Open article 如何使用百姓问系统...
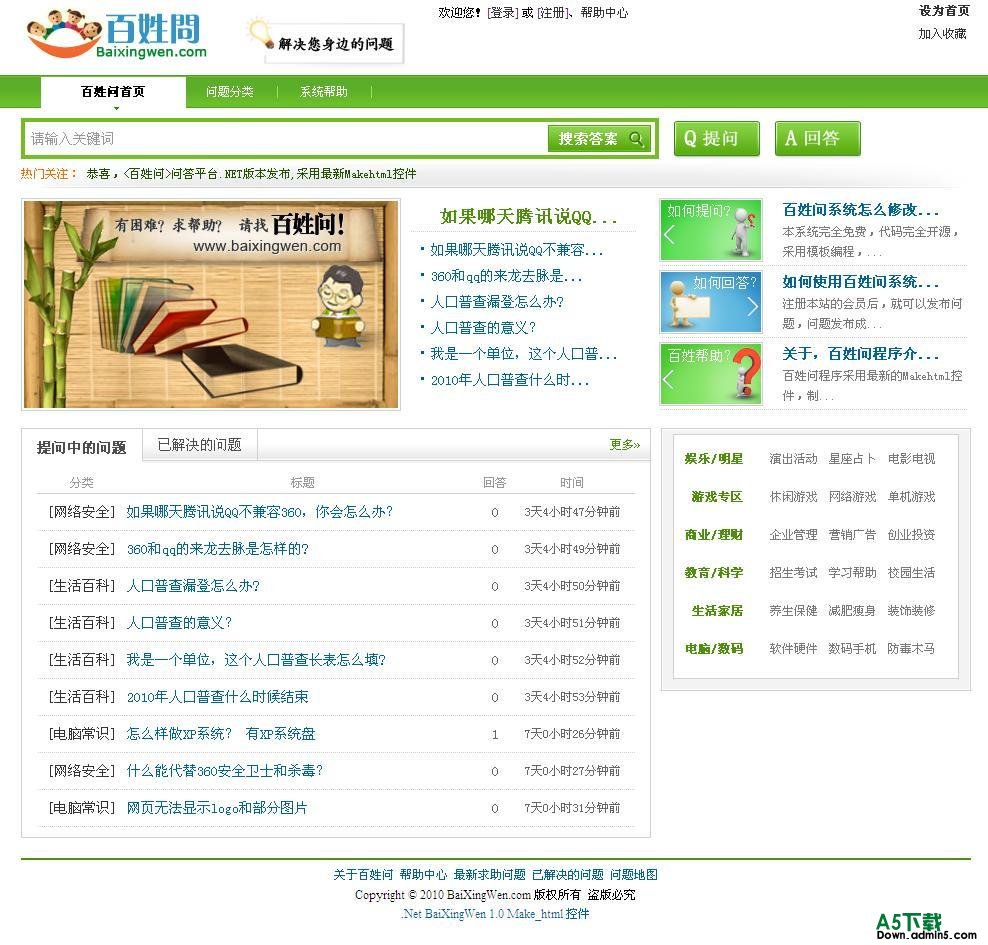 860,282
